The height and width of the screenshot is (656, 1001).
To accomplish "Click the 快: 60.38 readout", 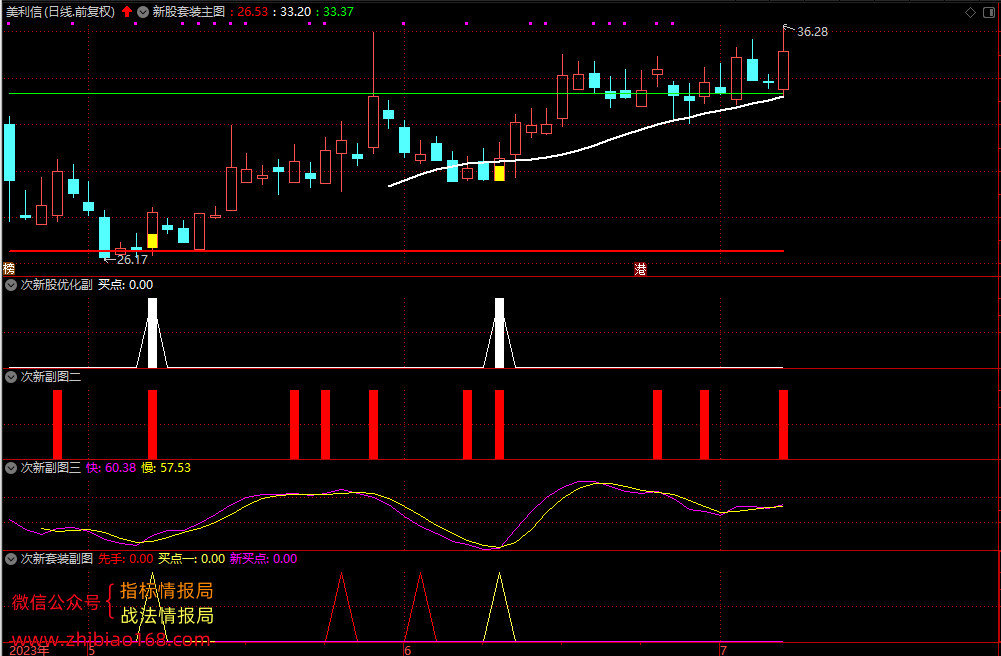I will [111, 468].
